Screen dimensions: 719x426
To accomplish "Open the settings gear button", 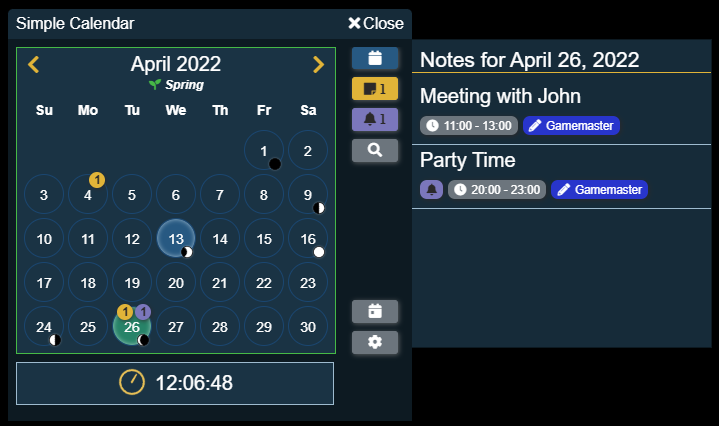I will point(375,342).
